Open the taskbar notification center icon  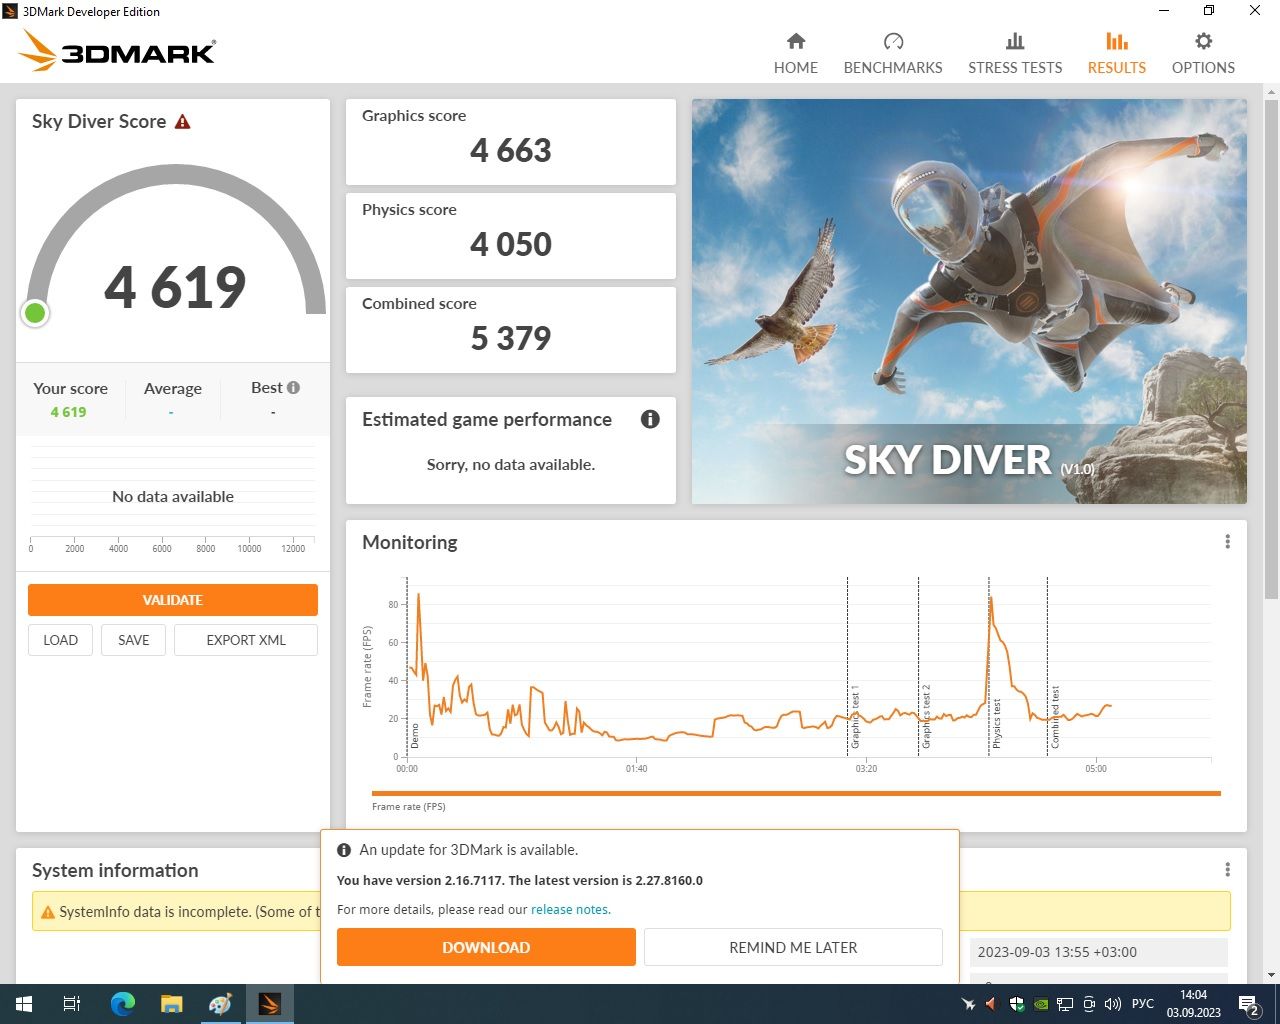[1250, 1004]
